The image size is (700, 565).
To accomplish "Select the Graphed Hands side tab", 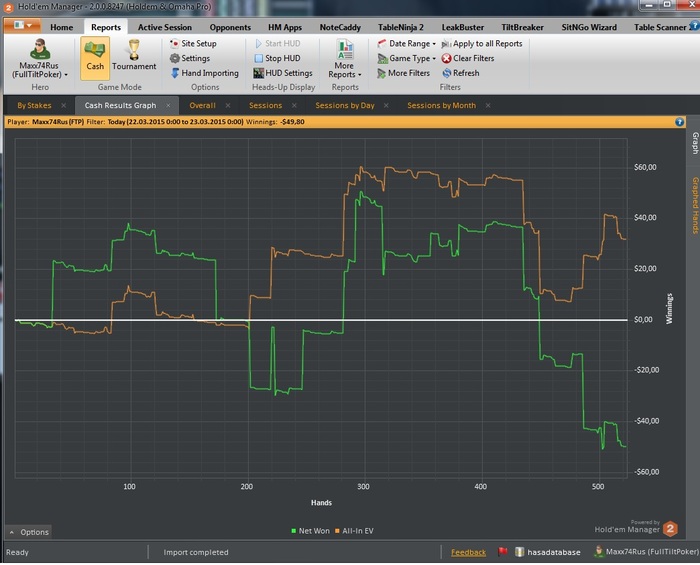I will point(695,205).
